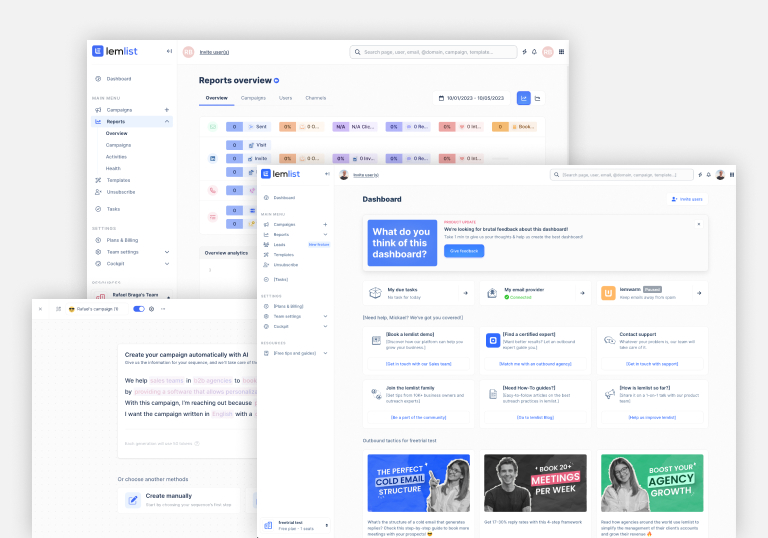
Task: Open Leads in the Dashboard window sidebar
Action: pos(279,245)
